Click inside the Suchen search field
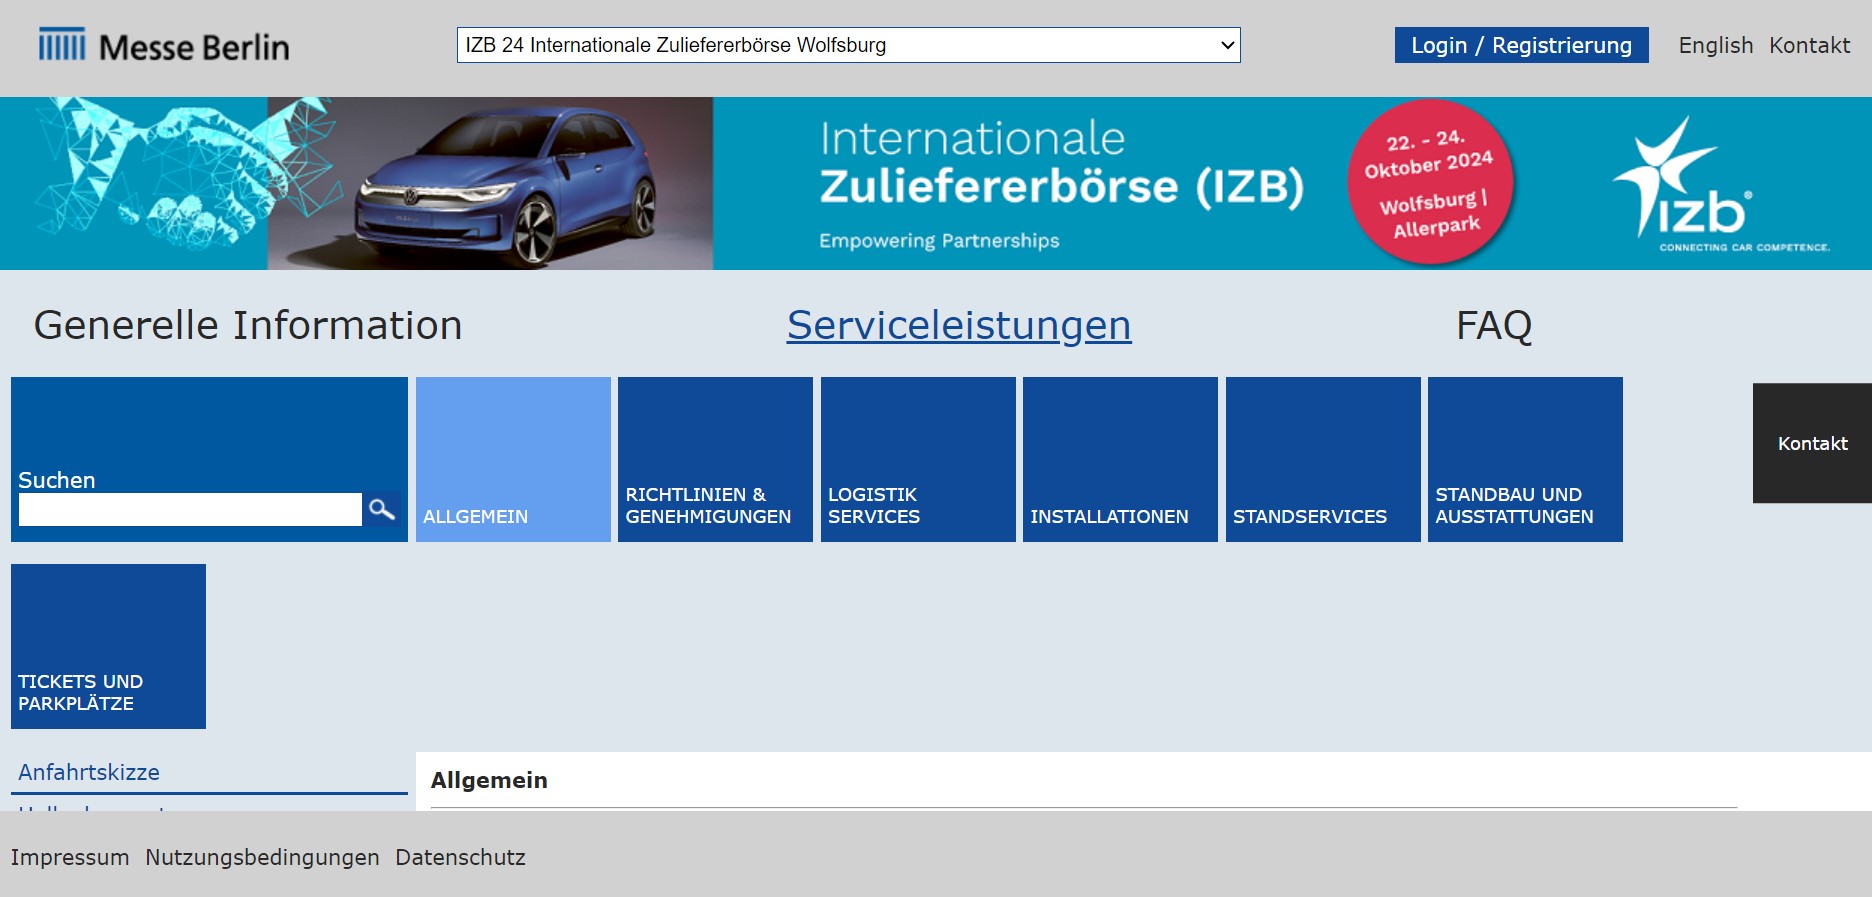Viewport: 1872px width, 897px height. (190, 510)
